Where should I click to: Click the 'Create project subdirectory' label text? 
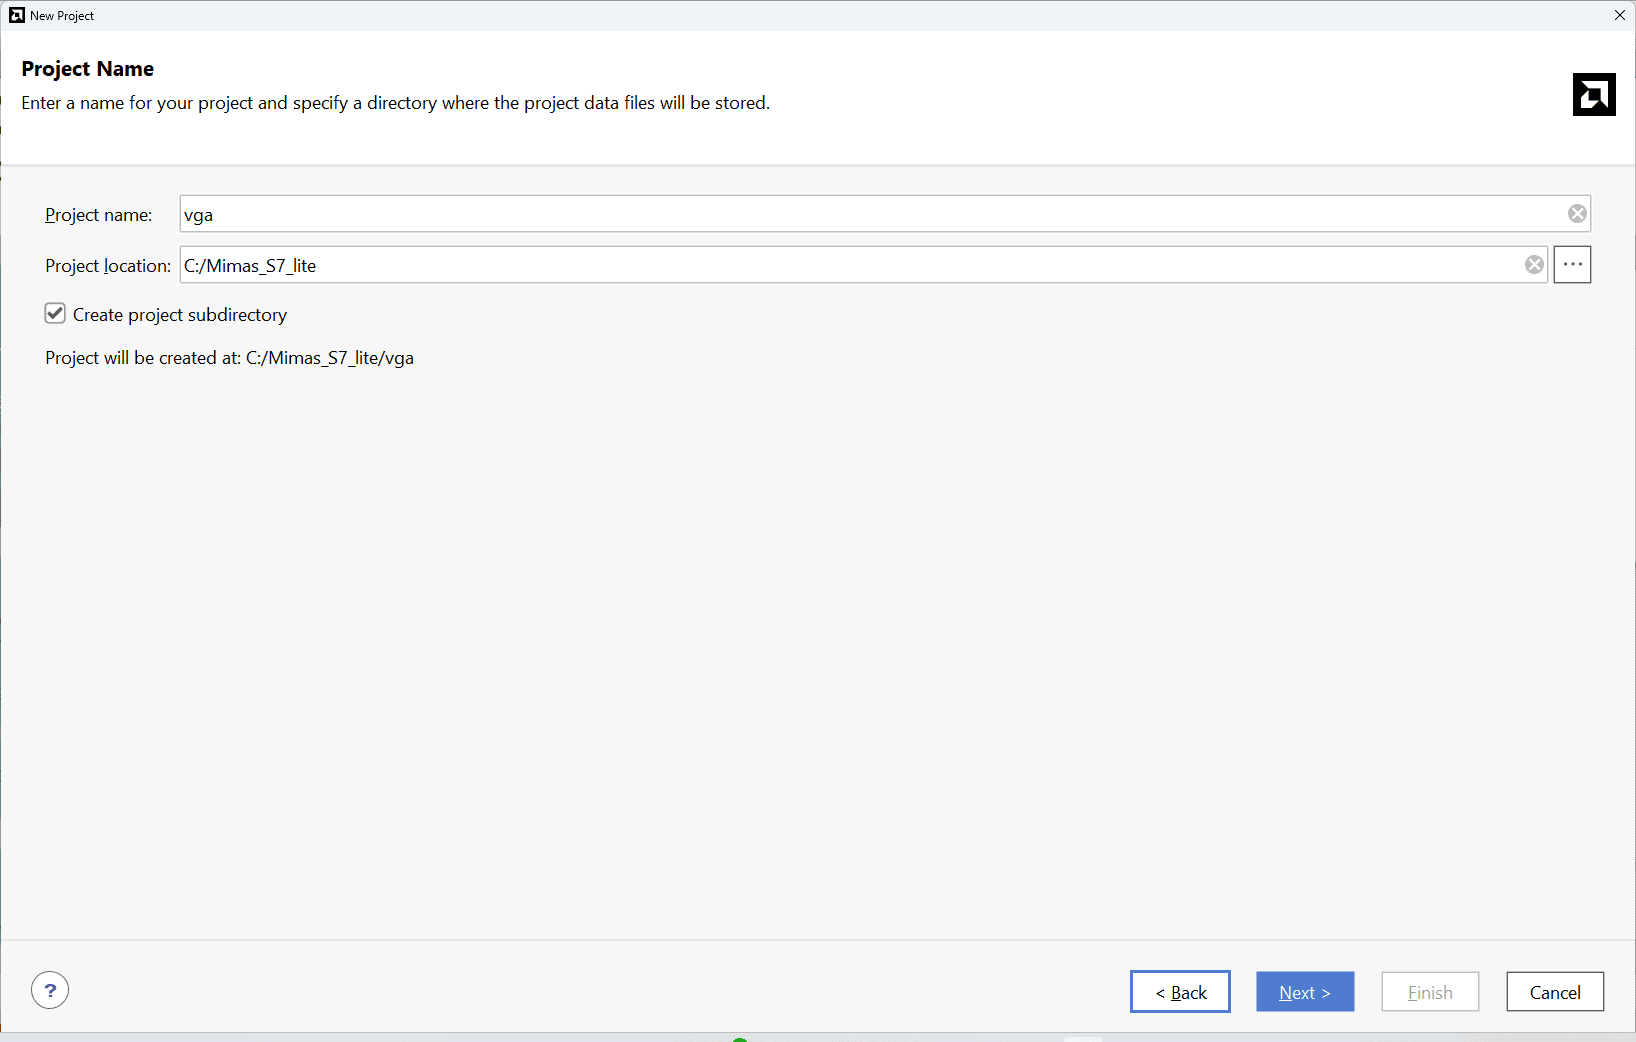click(x=180, y=315)
